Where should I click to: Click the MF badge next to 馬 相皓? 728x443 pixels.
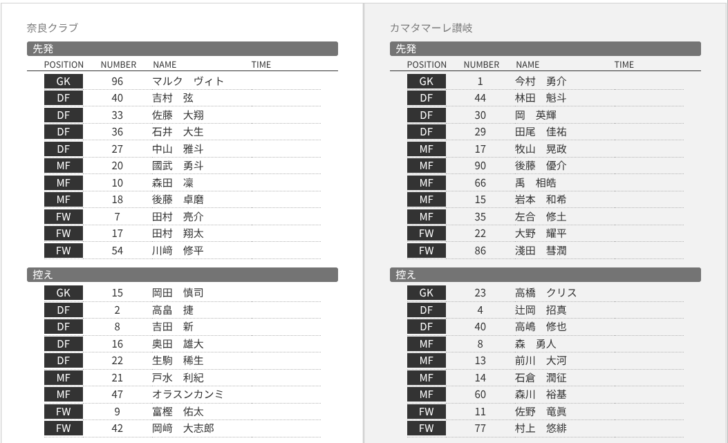pyautogui.click(x=426, y=183)
